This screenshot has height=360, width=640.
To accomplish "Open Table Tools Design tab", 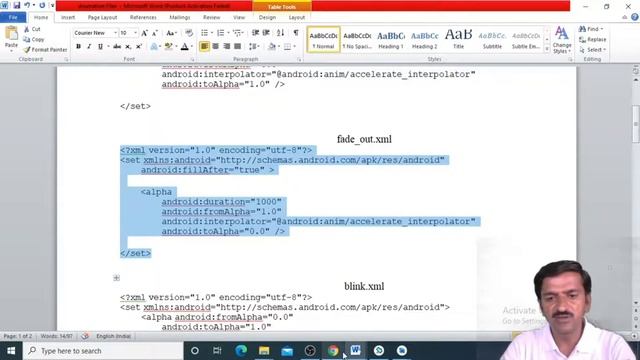I will [x=267, y=18].
